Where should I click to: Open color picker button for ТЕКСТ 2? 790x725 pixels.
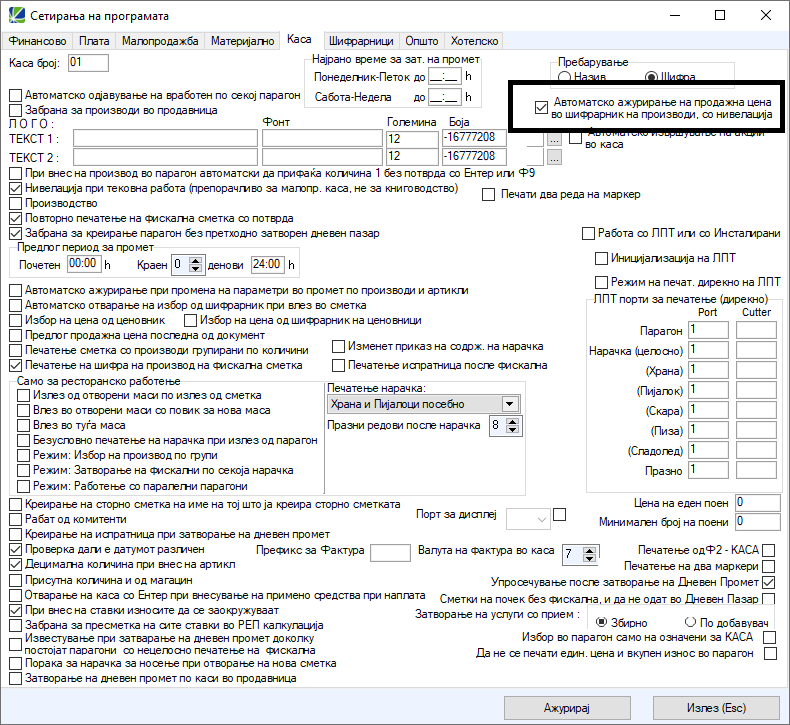click(554, 157)
